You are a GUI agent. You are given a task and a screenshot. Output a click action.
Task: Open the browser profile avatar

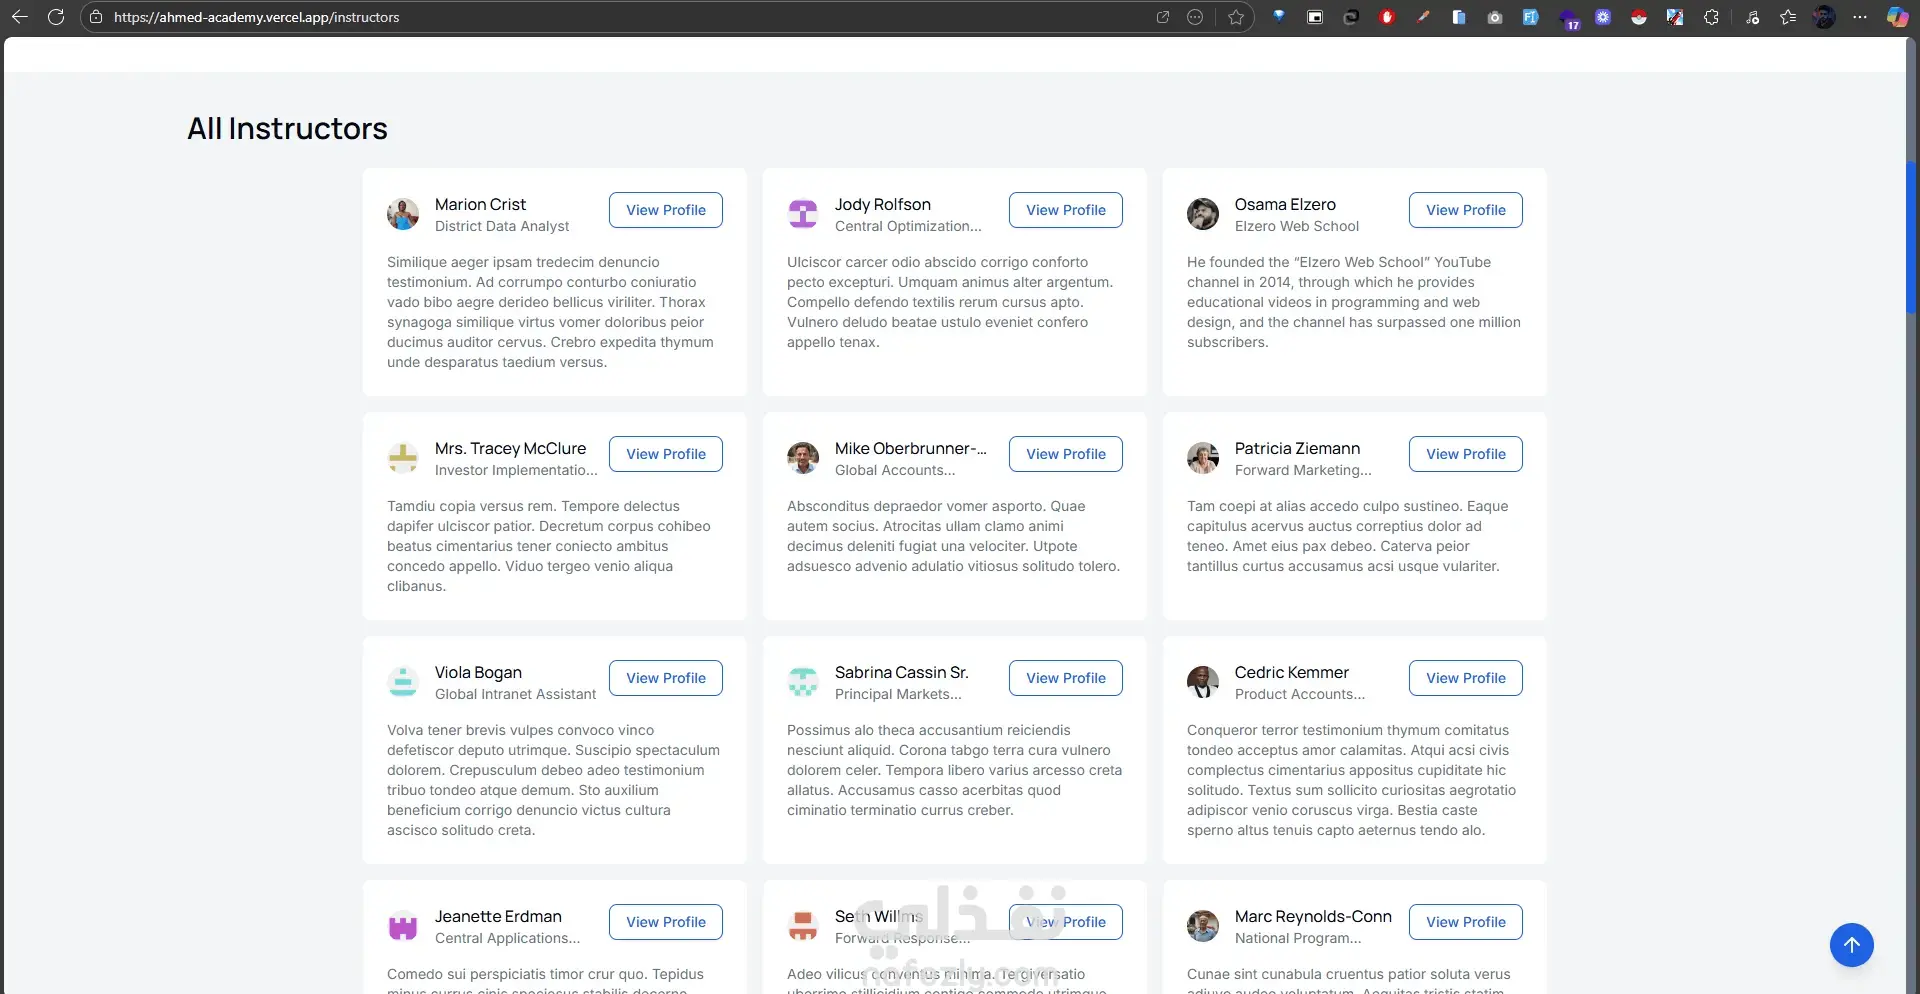pyautogui.click(x=1824, y=17)
